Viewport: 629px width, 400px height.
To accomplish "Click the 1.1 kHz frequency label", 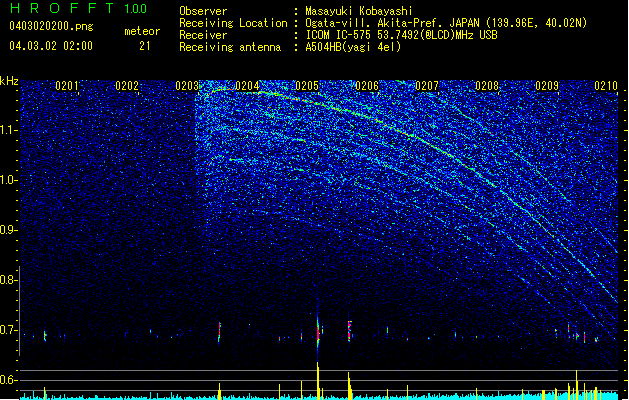I will pos(9,130).
